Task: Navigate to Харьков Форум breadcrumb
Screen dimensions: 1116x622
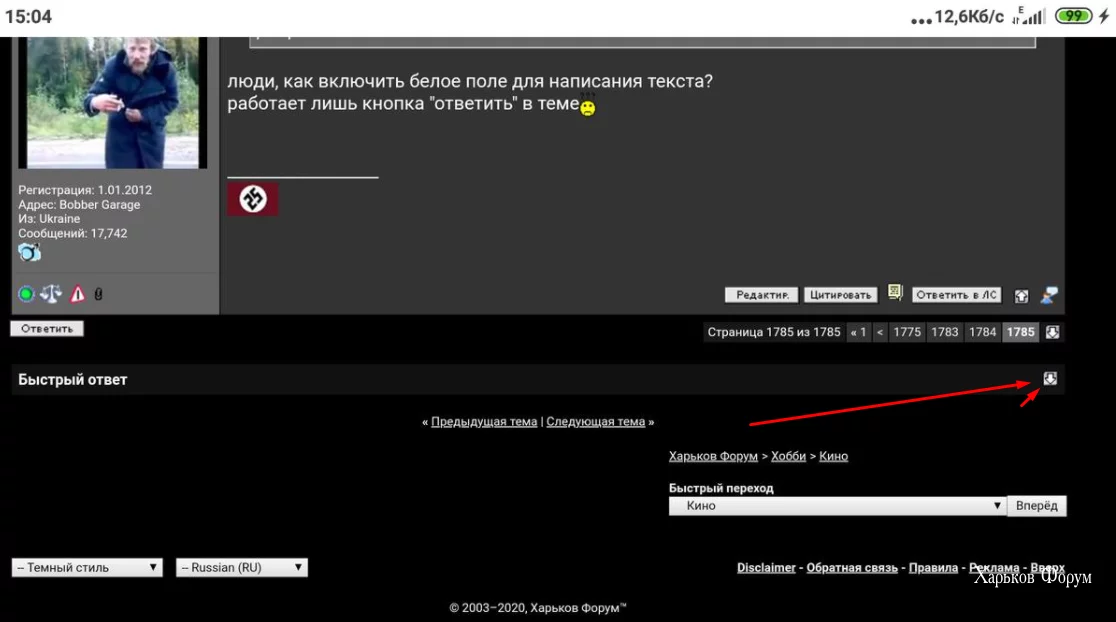Action: coord(713,456)
